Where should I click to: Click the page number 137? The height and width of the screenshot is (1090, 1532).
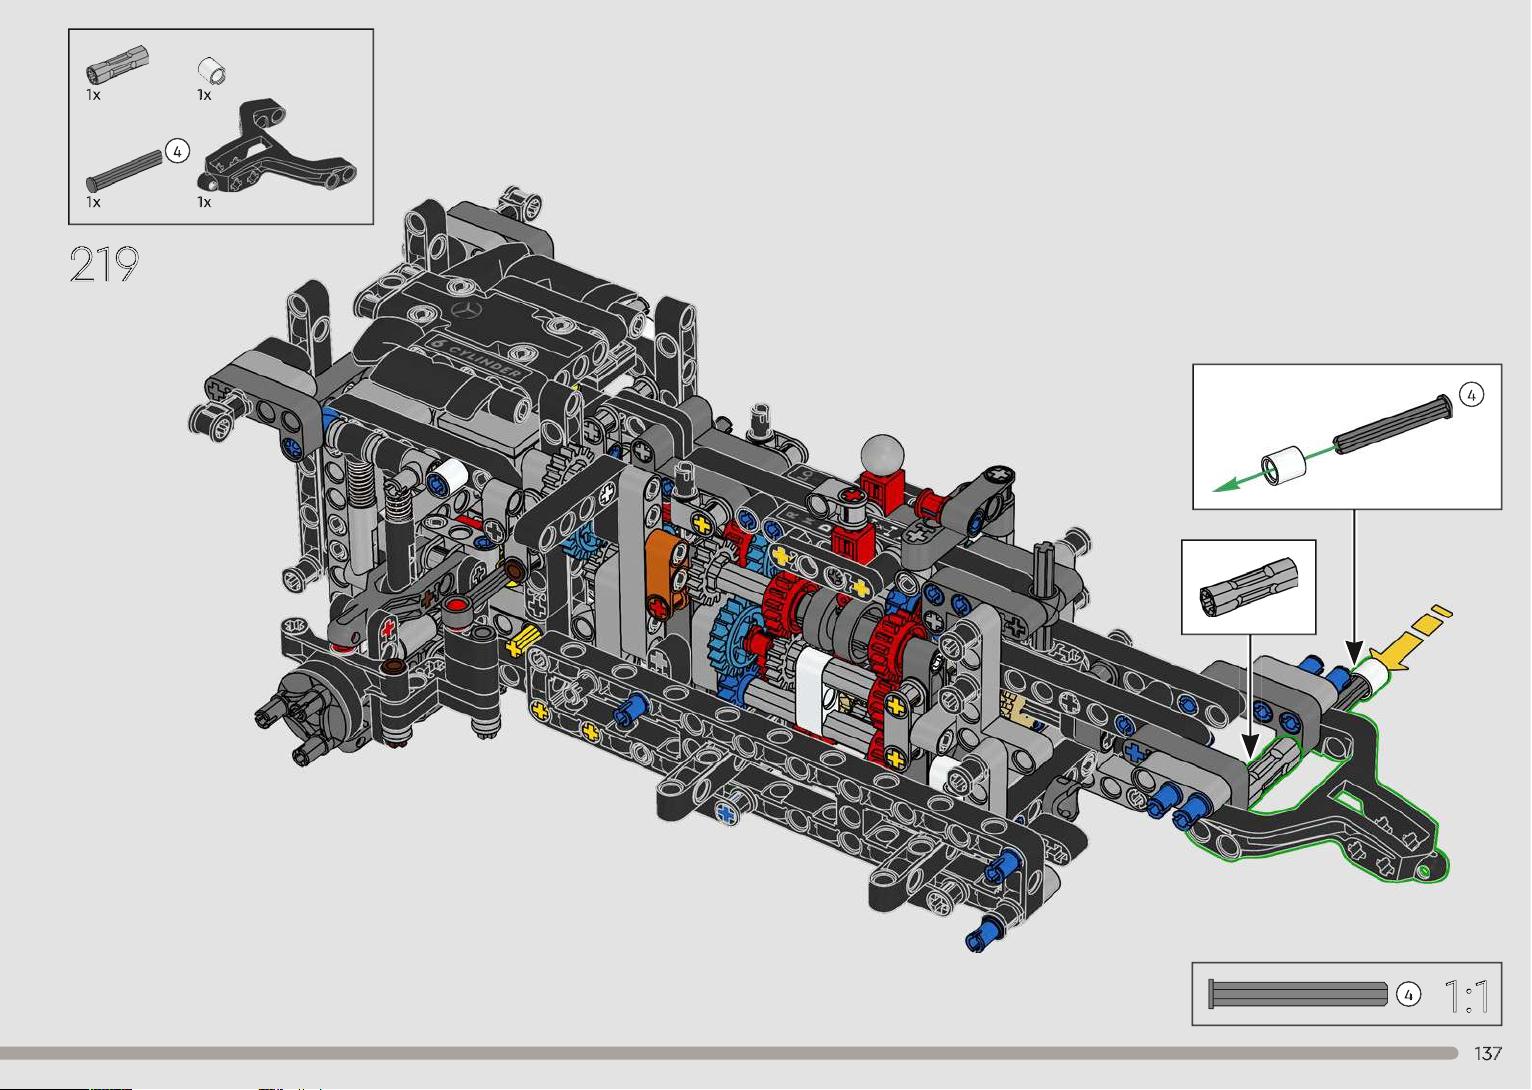tap(1488, 1053)
